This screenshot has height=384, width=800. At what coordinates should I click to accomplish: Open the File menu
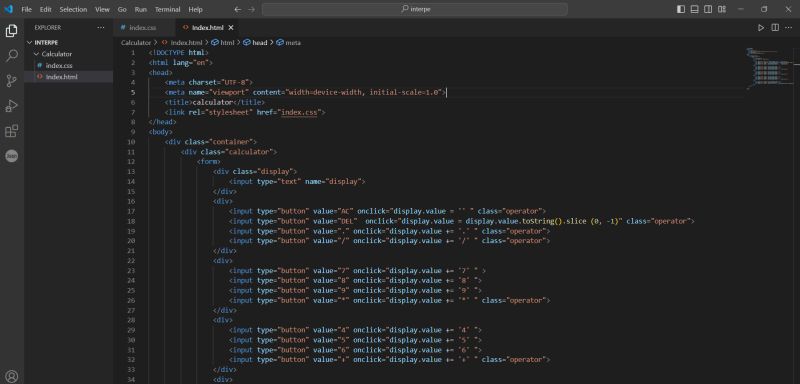[x=27, y=9]
